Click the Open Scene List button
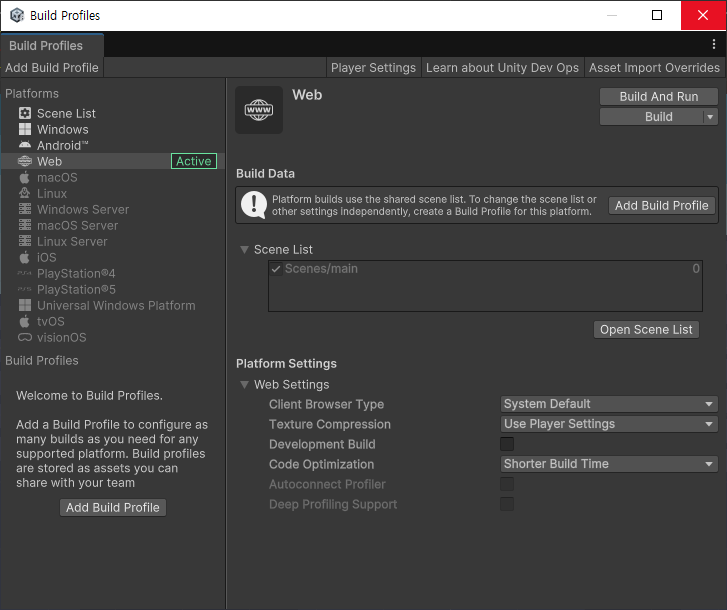The height and width of the screenshot is (610, 727). tap(646, 330)
